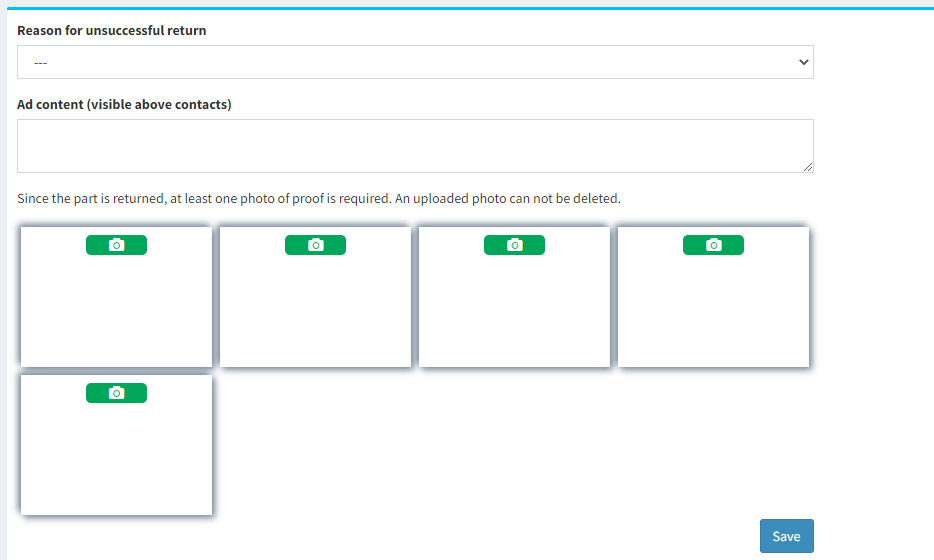Click camera icon in first top-row photo slot
This screenshot has height=560, width=934.
(x=116, y=245)
